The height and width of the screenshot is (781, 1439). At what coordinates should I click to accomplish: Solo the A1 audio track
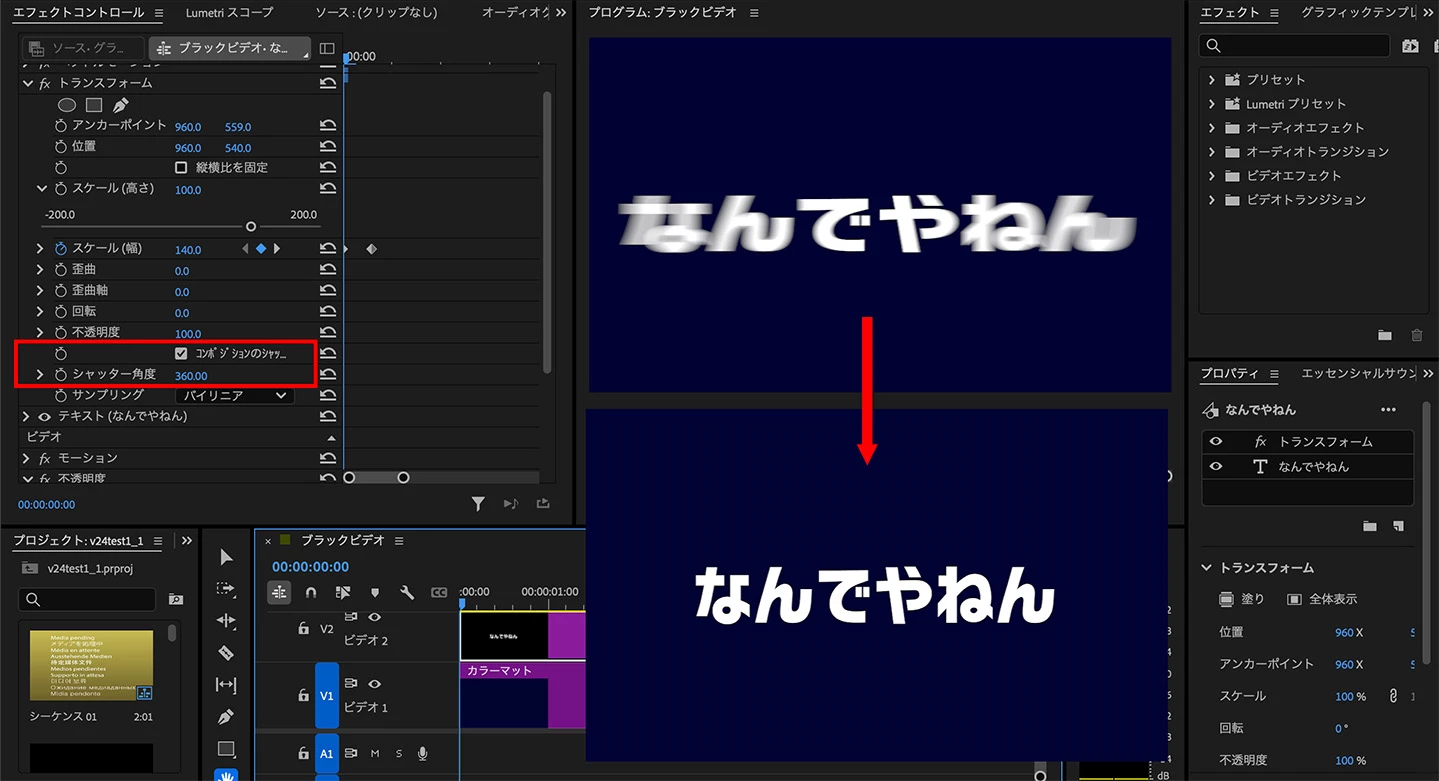[399, 753]
